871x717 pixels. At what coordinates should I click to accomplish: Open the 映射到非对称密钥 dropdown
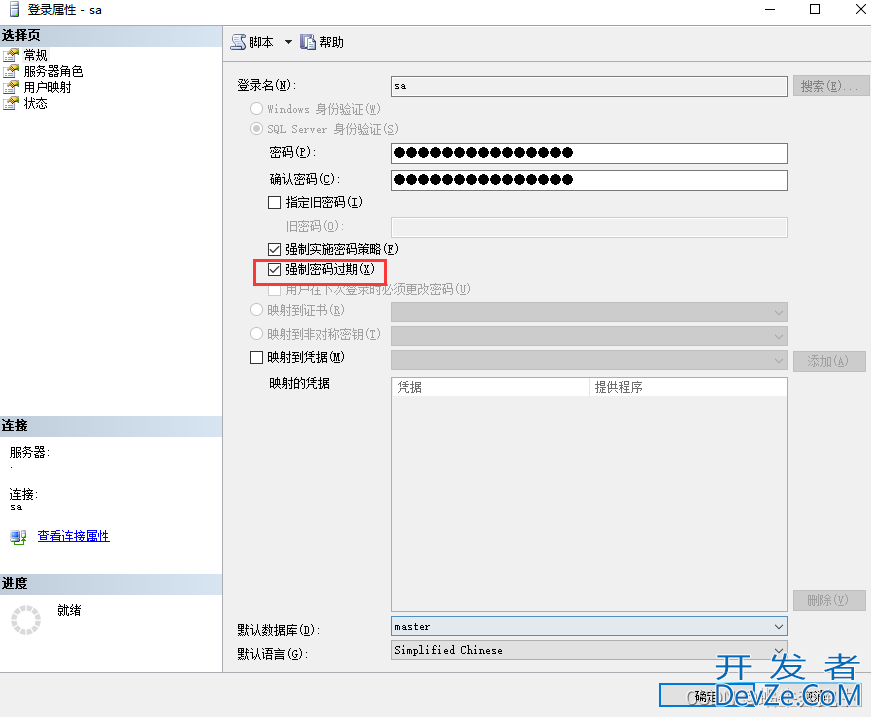point(589,336)
